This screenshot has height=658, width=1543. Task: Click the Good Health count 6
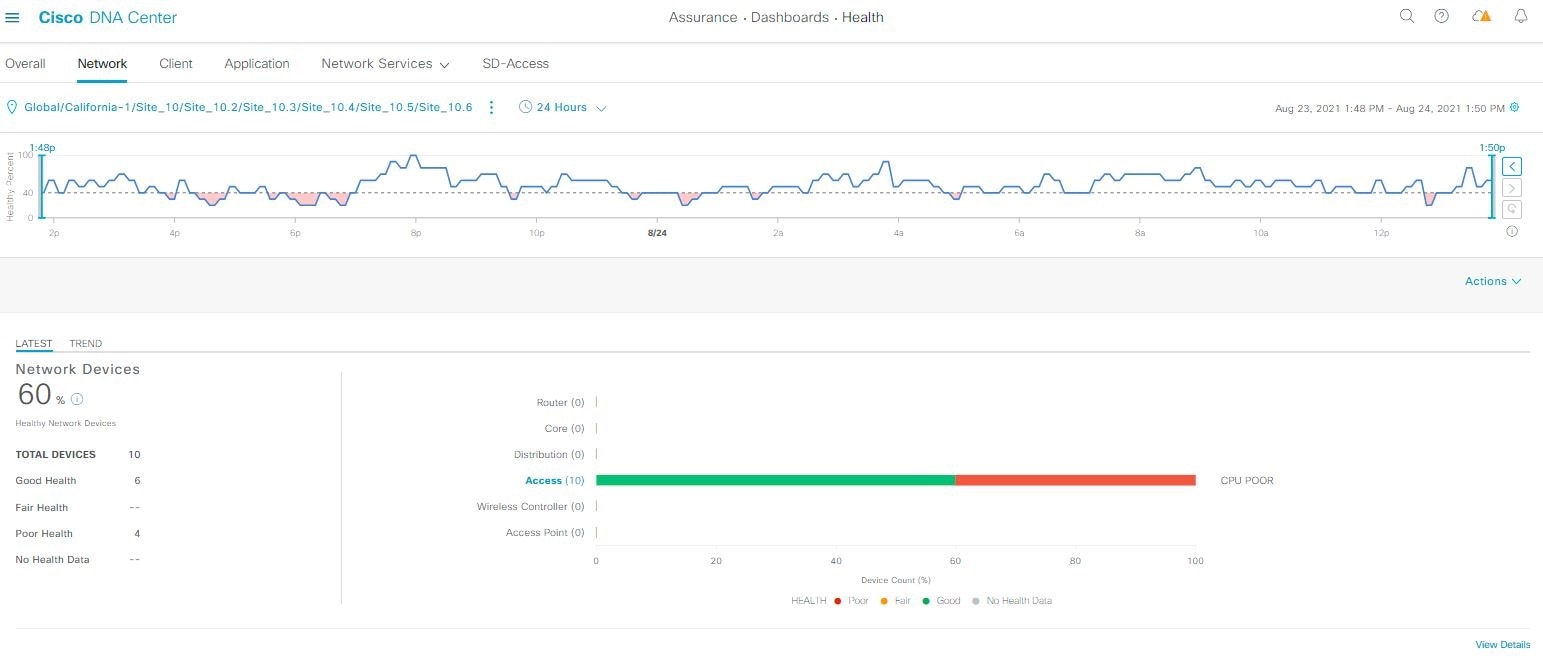(x=137, y=480)
